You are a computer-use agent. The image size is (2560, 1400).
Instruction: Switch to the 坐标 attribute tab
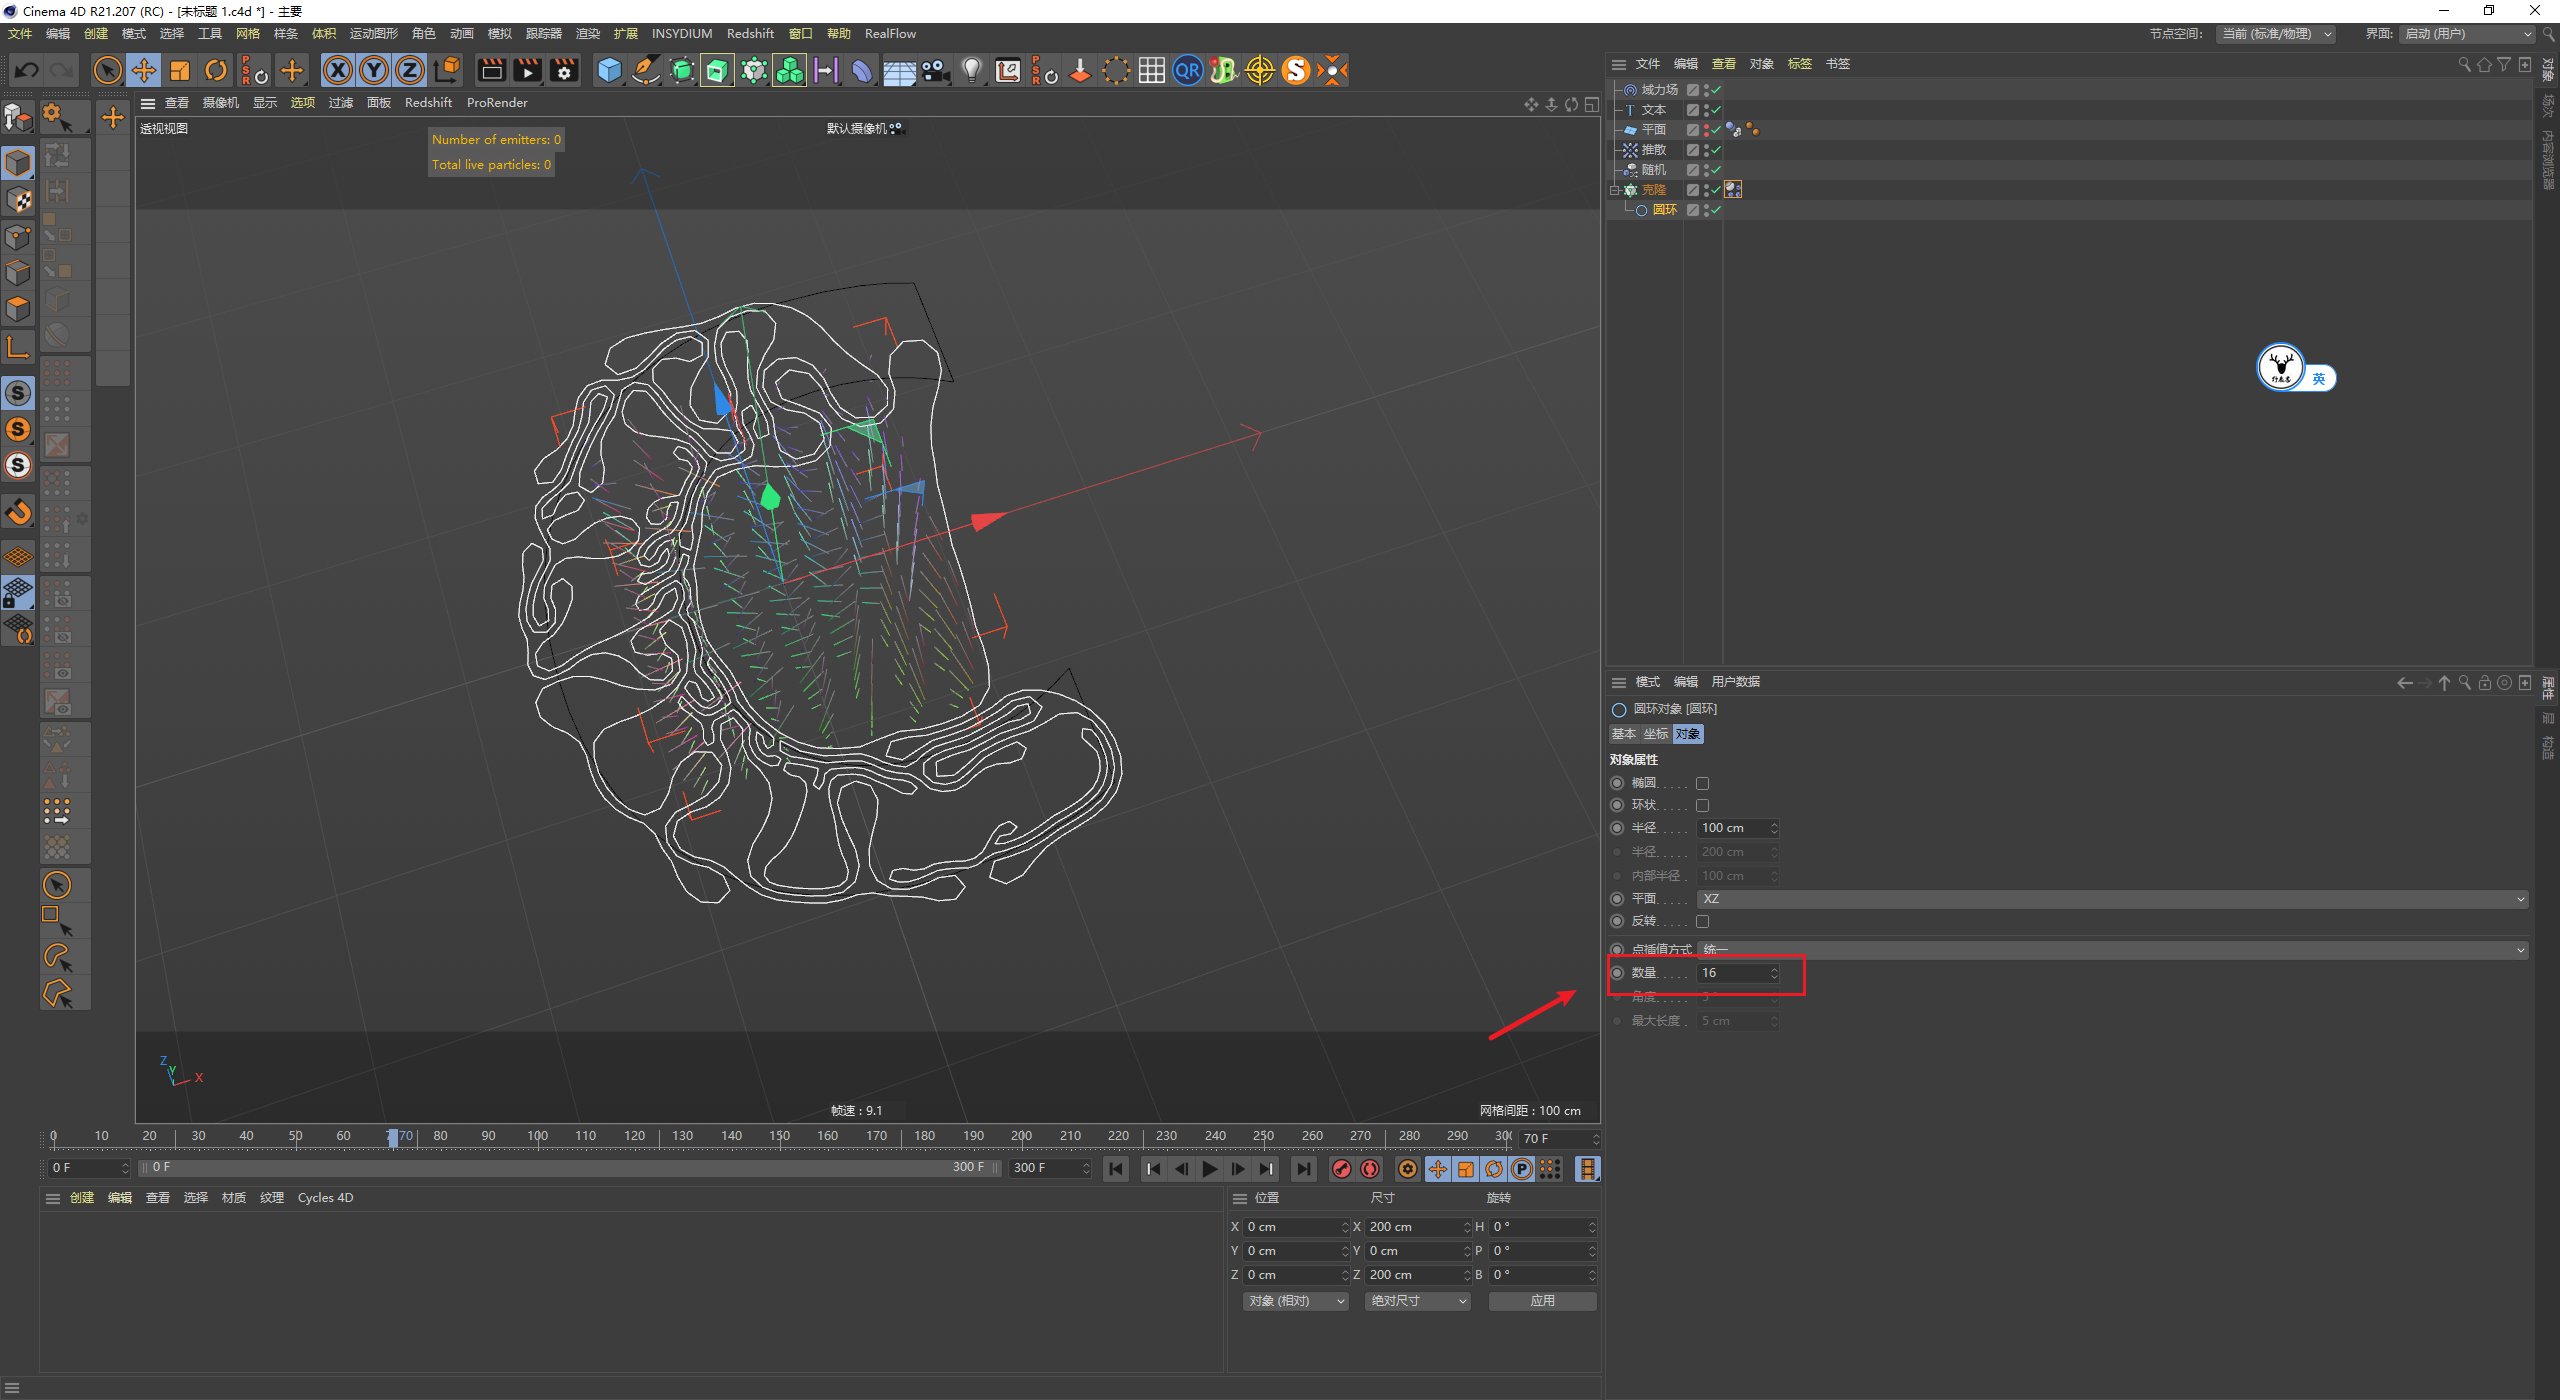[1656, 734]
